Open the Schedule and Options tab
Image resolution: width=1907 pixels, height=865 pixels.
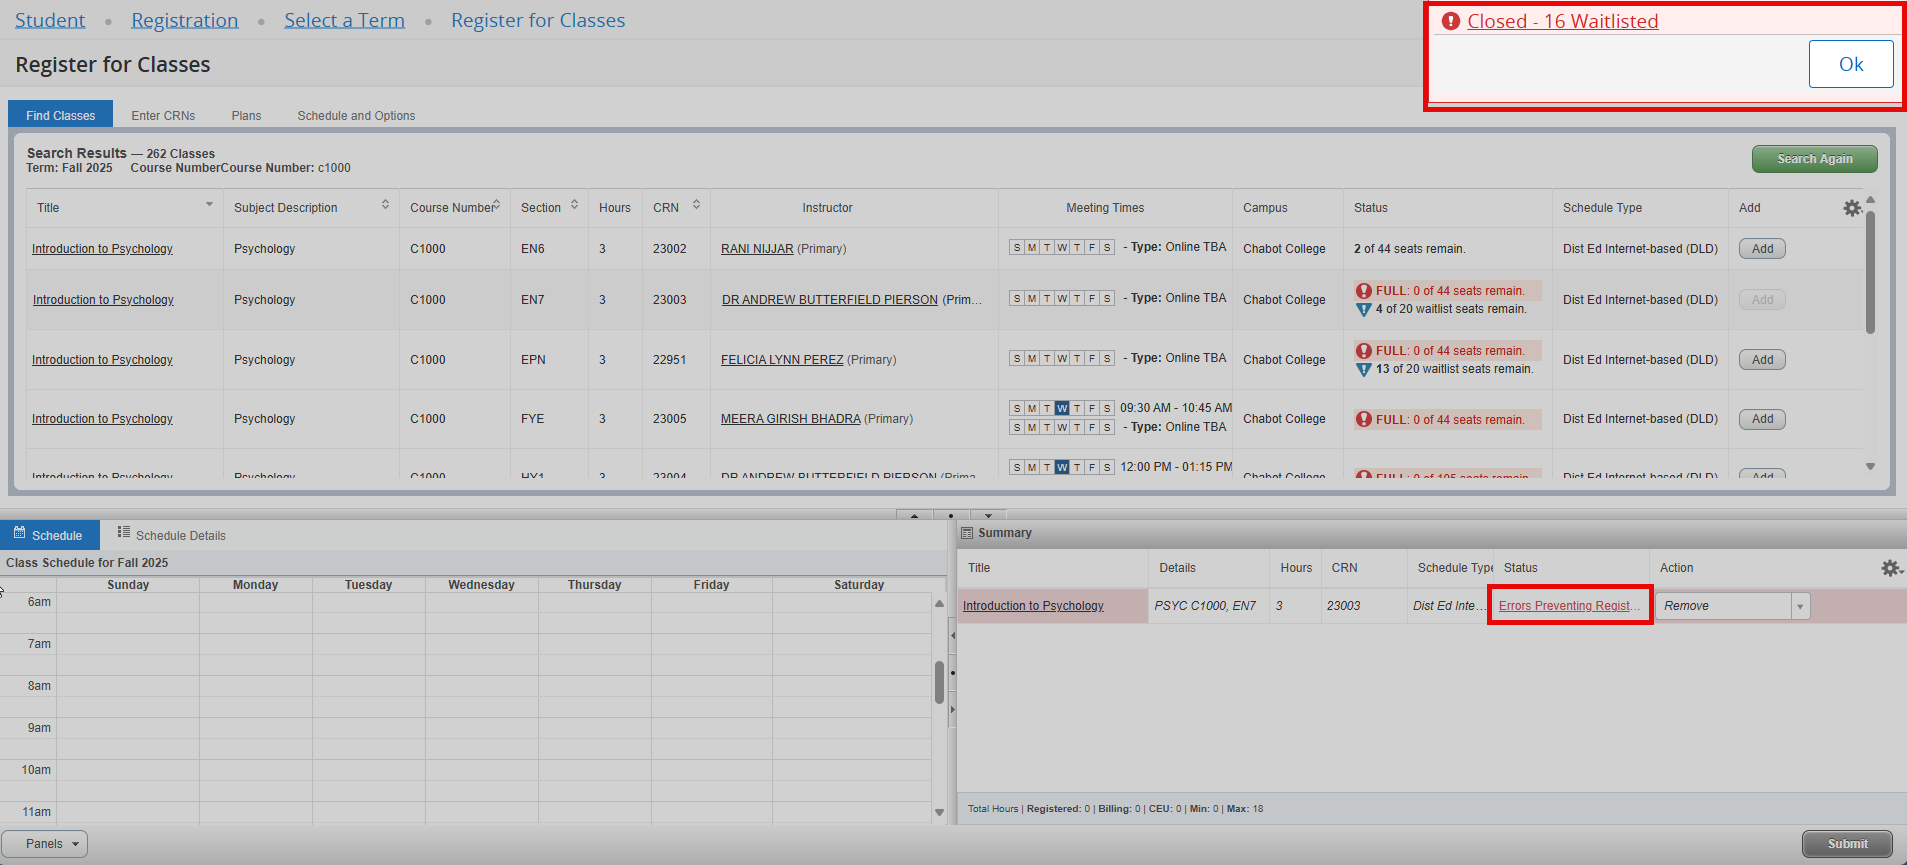pyautogui.click(x=356, y=116)
